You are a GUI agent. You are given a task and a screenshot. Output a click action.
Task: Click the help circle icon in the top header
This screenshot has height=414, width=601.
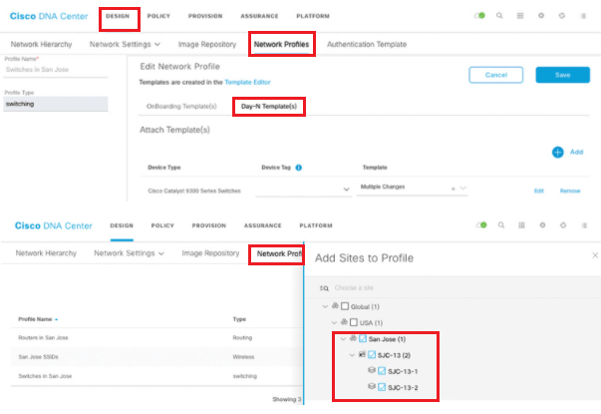coord(562,16)
